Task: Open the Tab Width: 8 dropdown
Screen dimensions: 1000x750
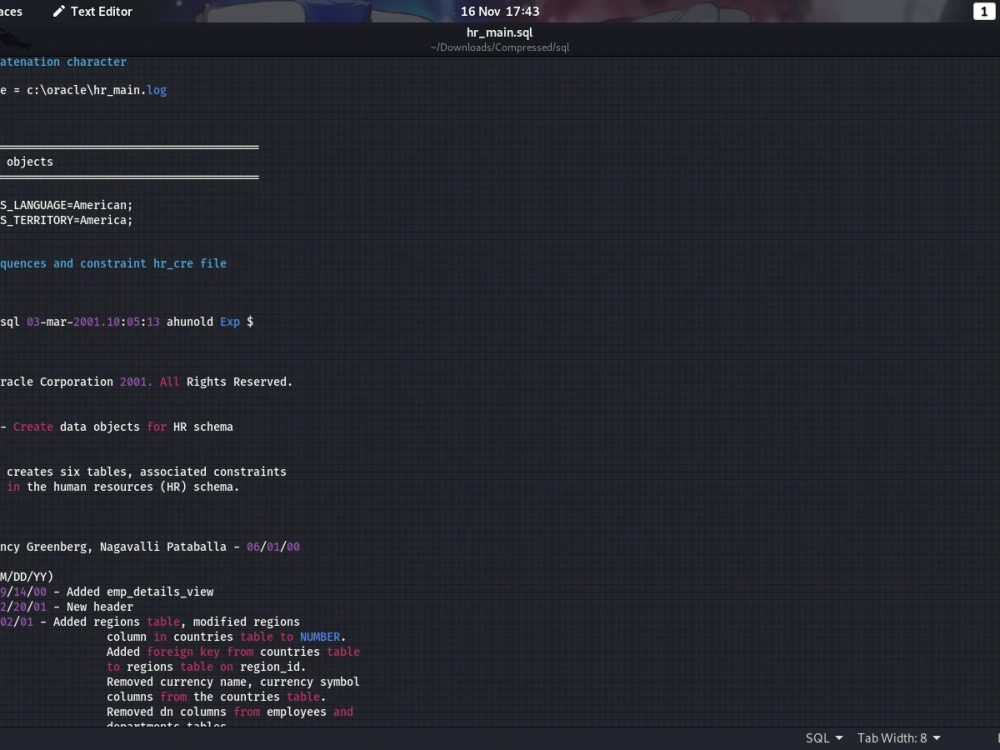Action: (899, 738)
